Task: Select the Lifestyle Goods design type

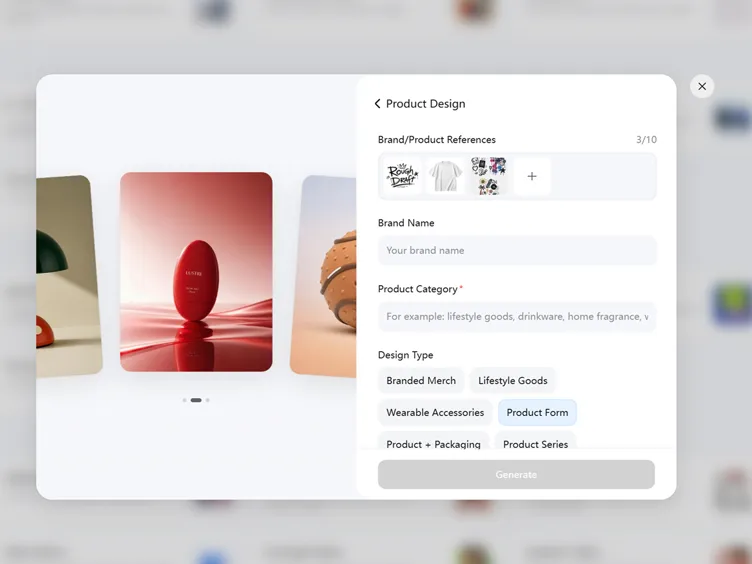Action: (513, 380)
